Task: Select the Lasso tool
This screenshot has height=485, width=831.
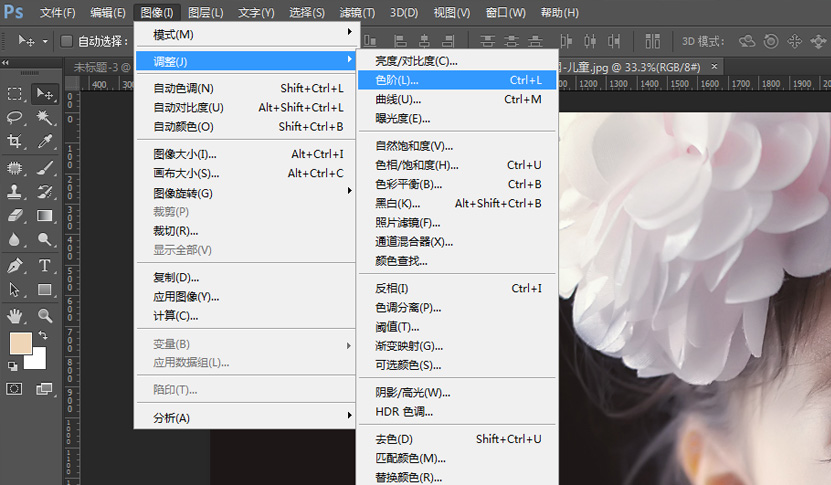Action: pyautogui.click(x=14, y=117)
